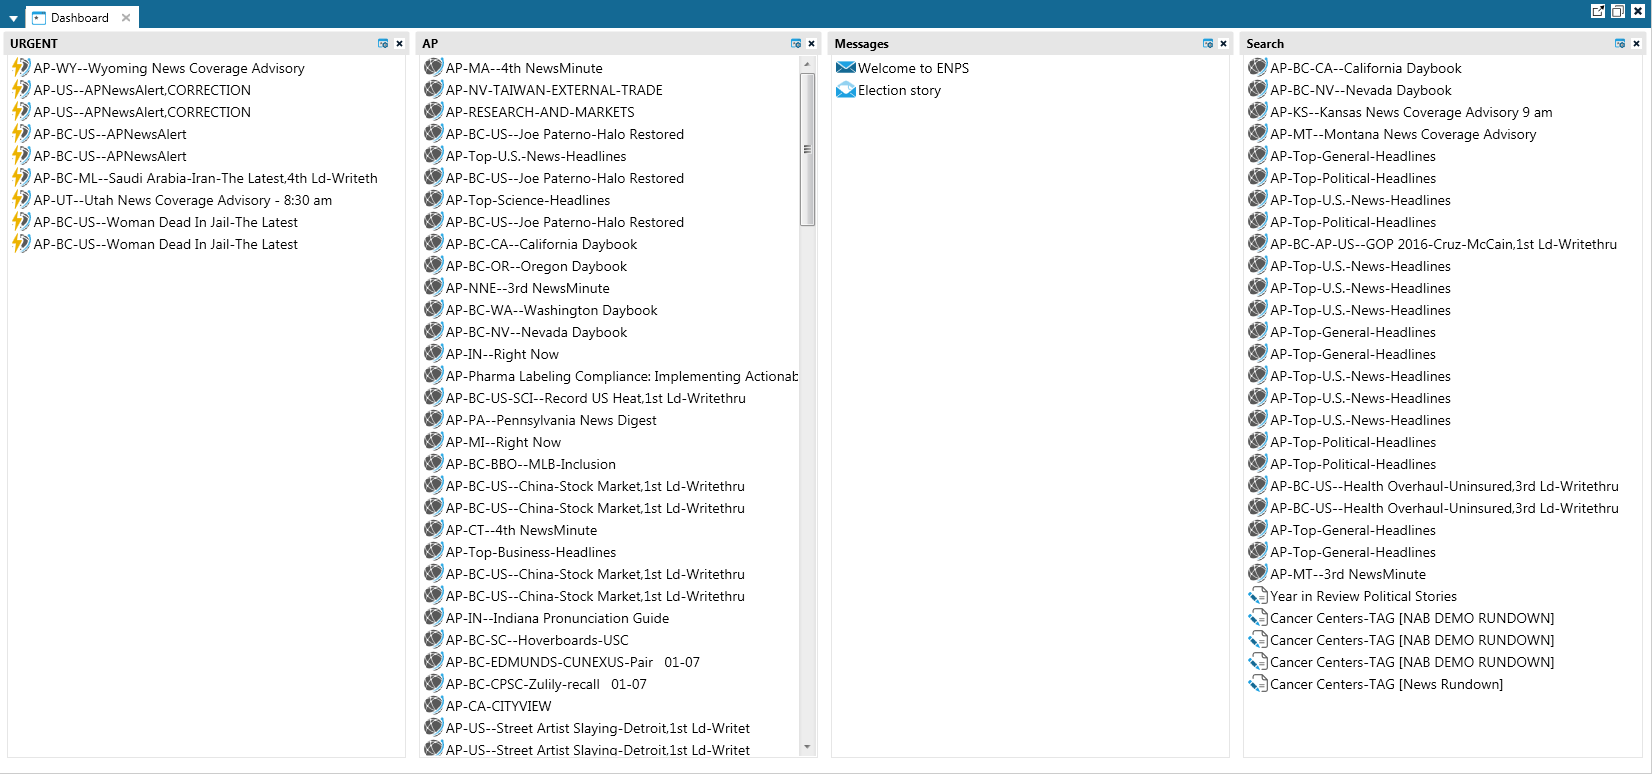
Task: Open Year in Review Political Stories
Action: pos(1363,596)
